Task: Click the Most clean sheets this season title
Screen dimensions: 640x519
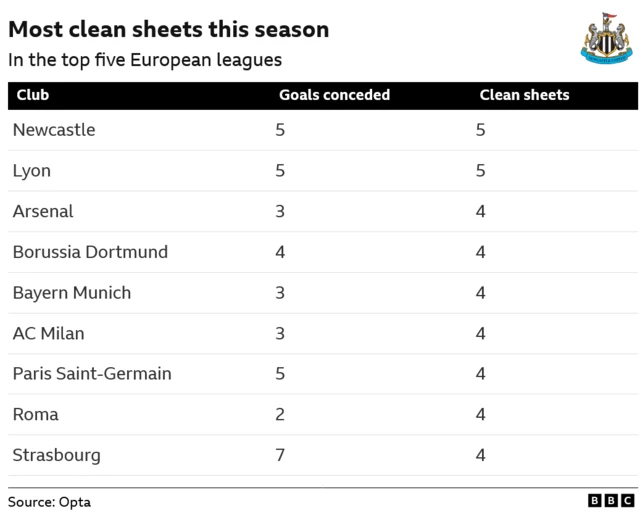Action: pos(168,29)
